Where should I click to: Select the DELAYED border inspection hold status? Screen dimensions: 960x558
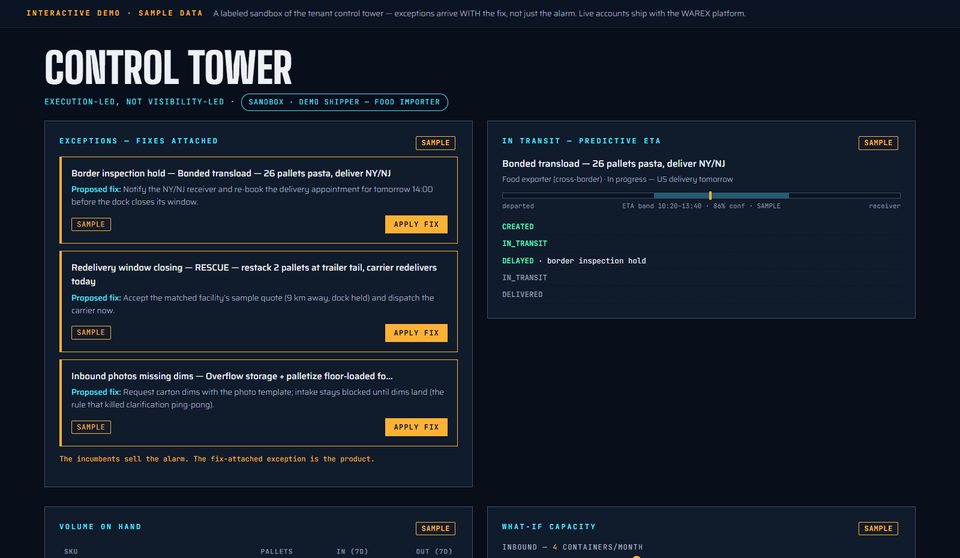[x=574, y=261]
